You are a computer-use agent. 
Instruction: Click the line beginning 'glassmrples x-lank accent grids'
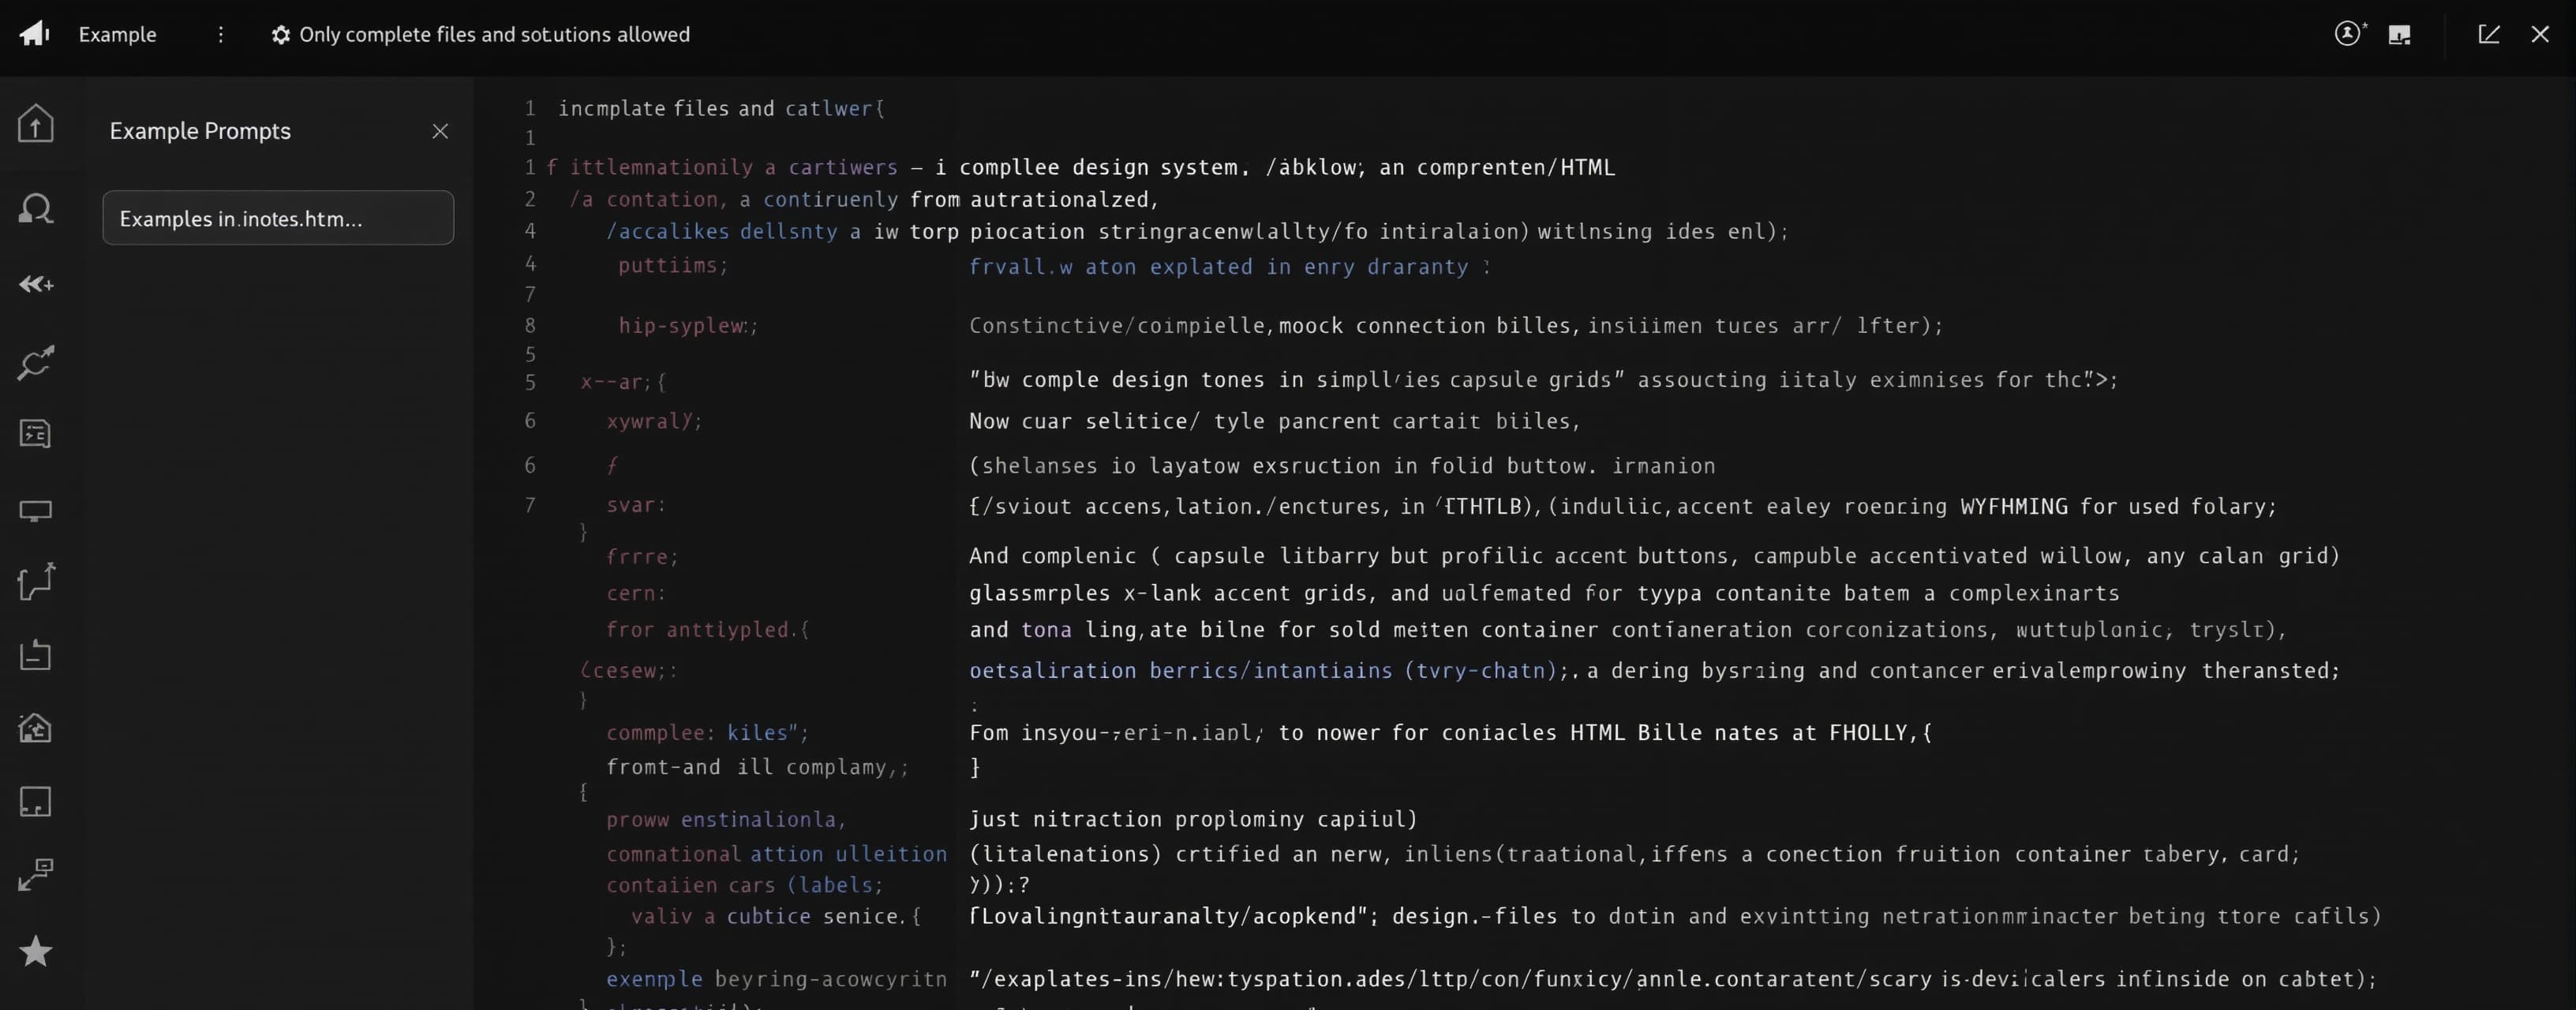pyautogui.click(x=1544, y=593)
